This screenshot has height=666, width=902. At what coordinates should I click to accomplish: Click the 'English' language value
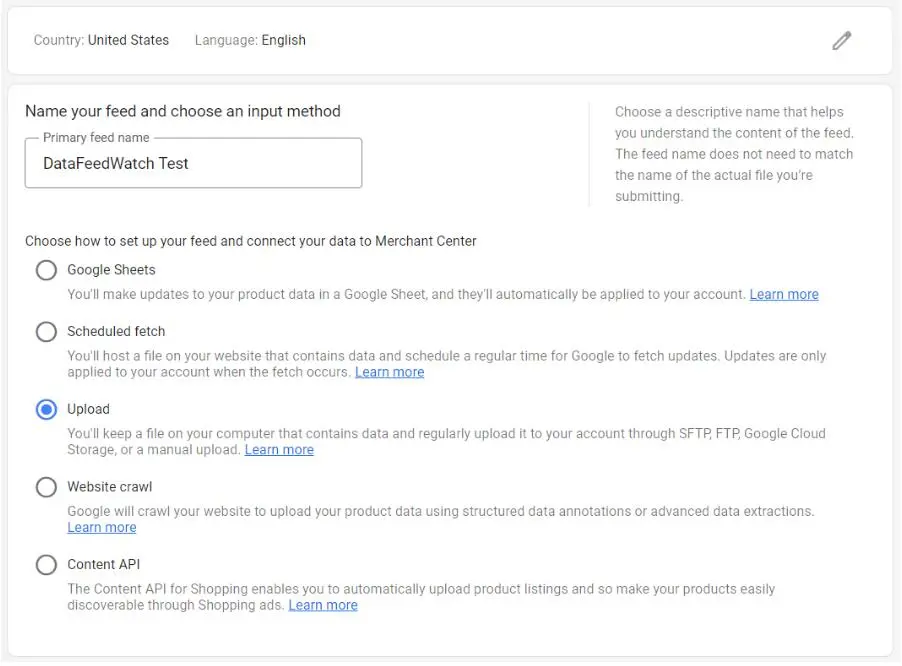click(283, 41)
